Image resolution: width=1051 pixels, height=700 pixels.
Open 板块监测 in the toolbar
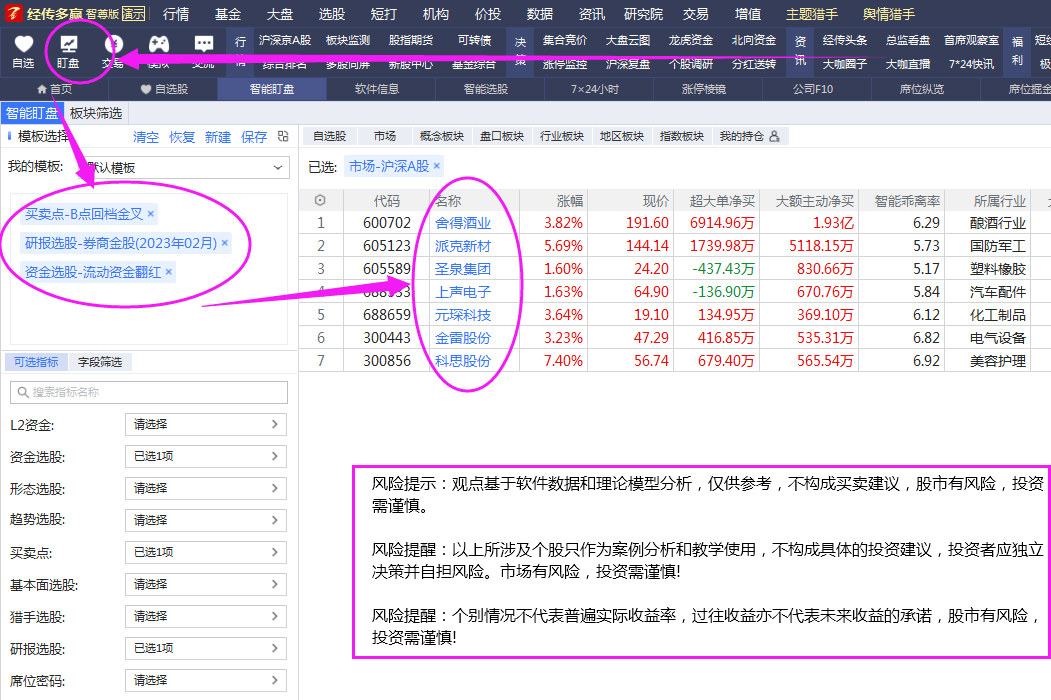[348, 40]
